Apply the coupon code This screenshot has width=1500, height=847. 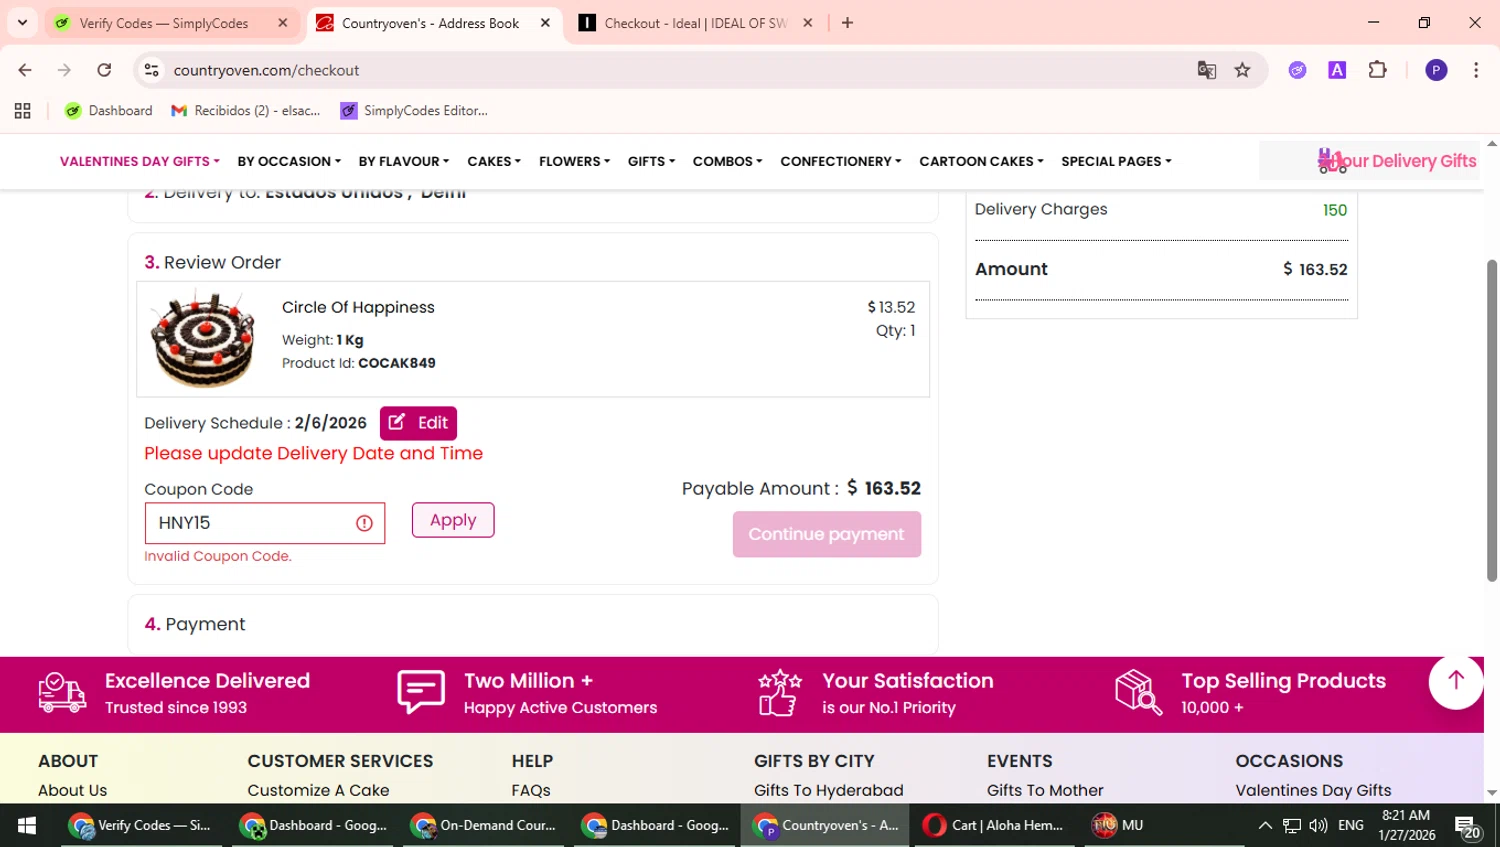coord(453,520)
